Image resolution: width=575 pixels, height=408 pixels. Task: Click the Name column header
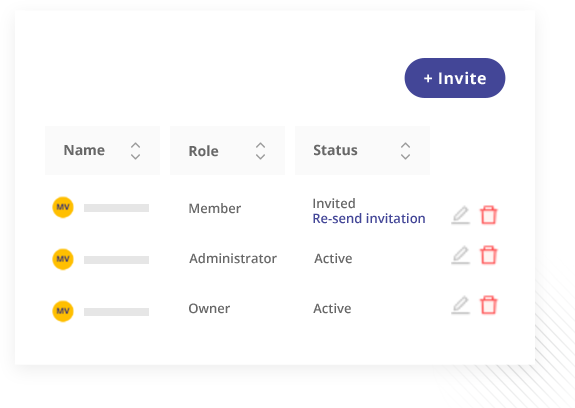pos(103,150)
